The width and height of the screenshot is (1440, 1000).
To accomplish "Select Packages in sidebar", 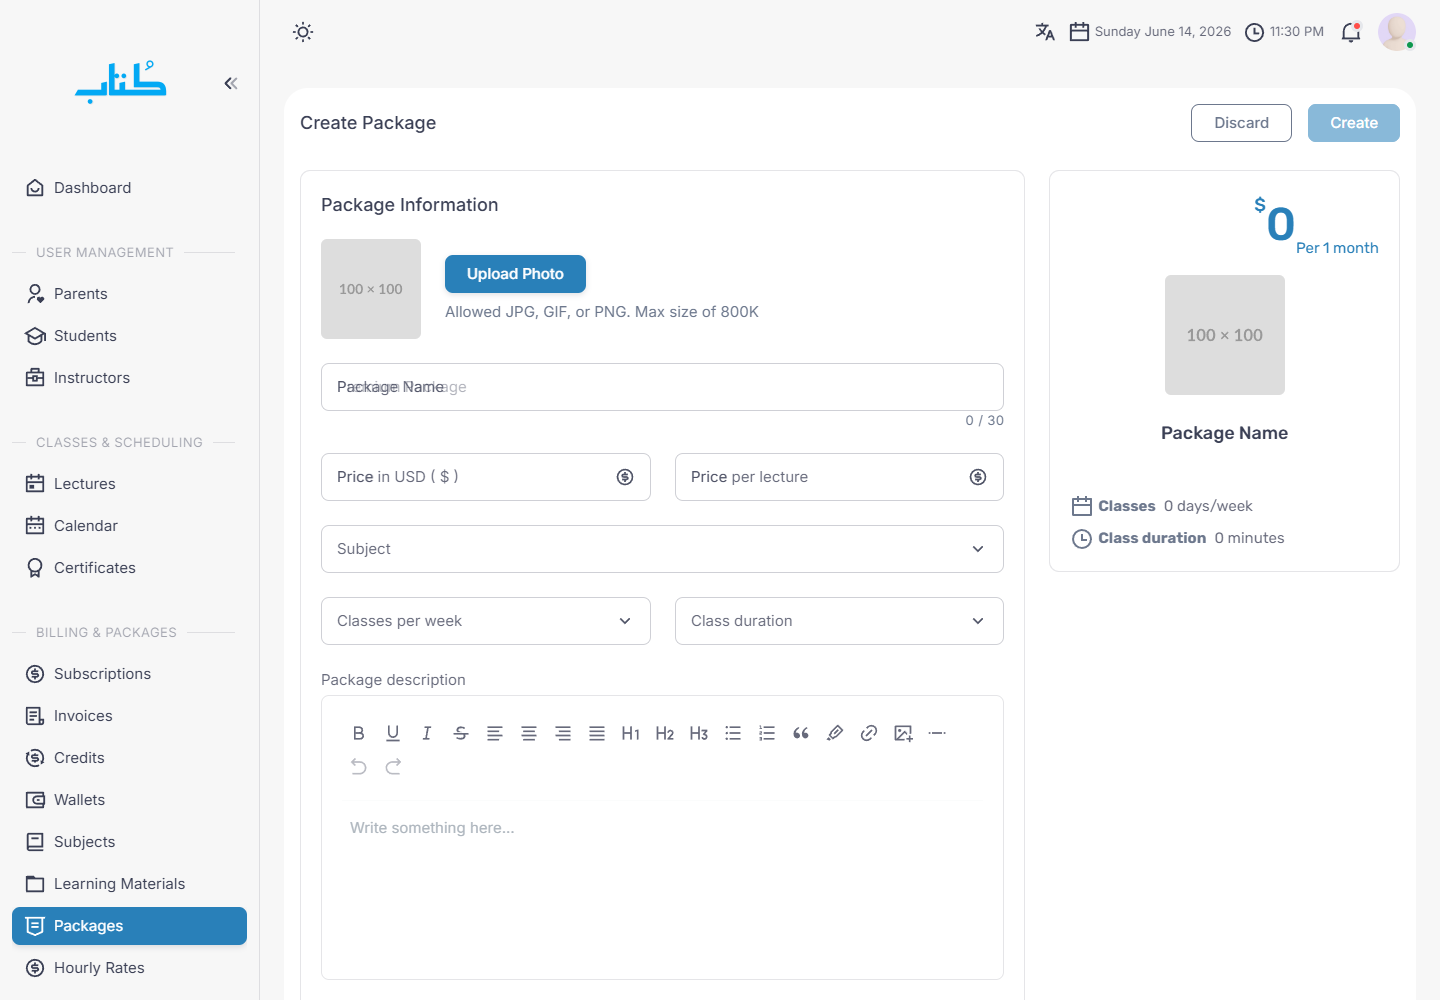I will click(x=129, y=926).
